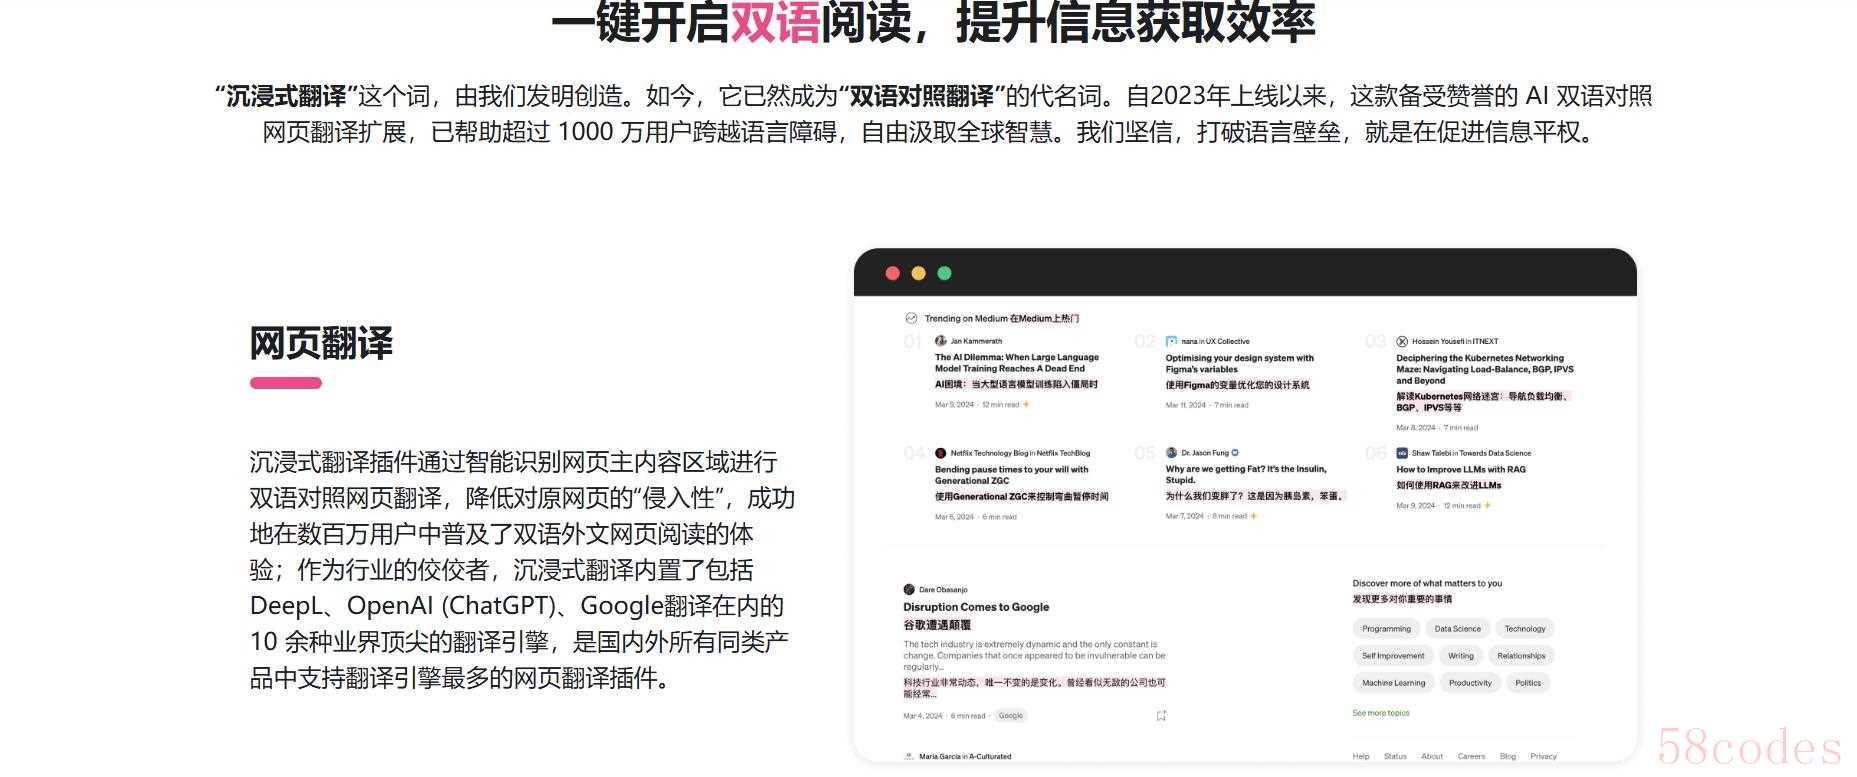This screenshot has width=1857, height=777.
Task: Click the bold 沉浸式翻译 phrase in intro
Action: pos(286,97)
